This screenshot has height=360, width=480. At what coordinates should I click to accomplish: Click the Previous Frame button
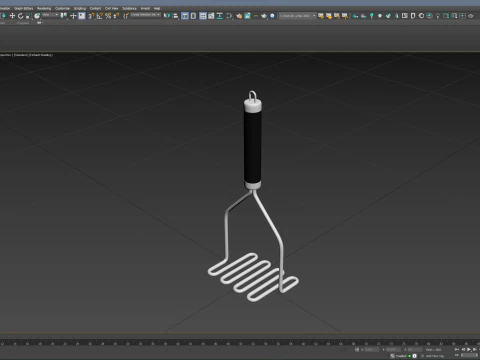[463, 349]
